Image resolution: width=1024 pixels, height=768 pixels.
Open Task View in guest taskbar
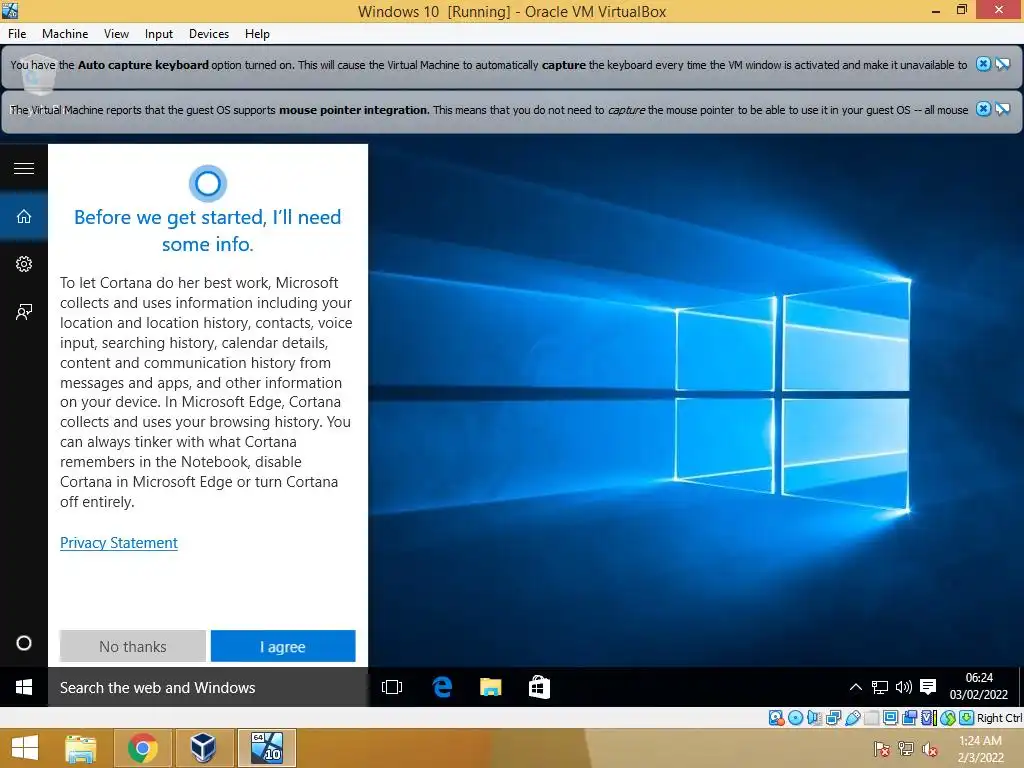[x=392, y=687]
